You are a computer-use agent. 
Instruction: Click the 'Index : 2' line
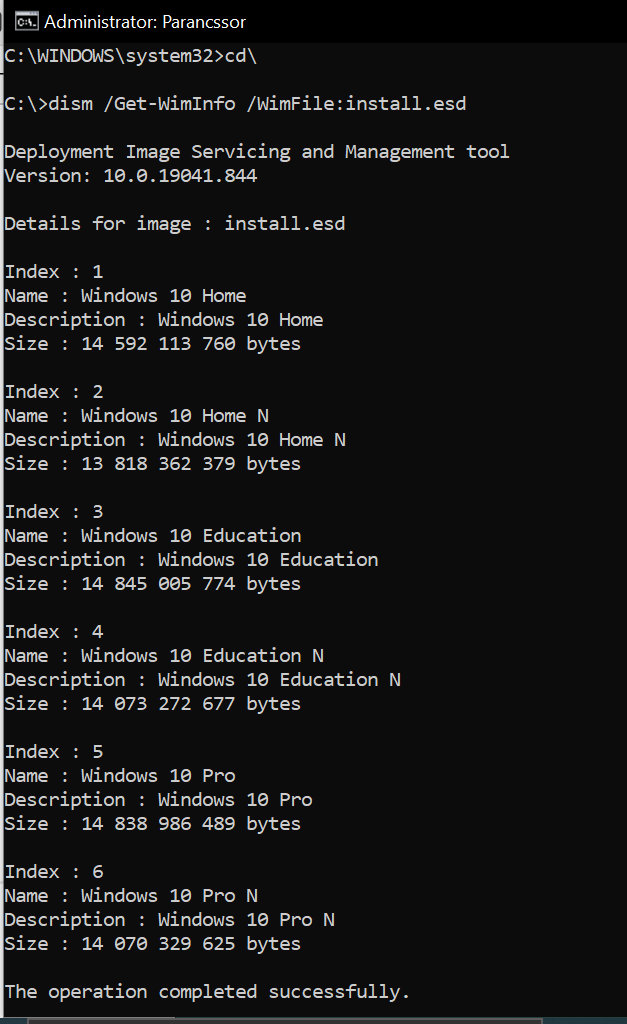click(54, 392)
